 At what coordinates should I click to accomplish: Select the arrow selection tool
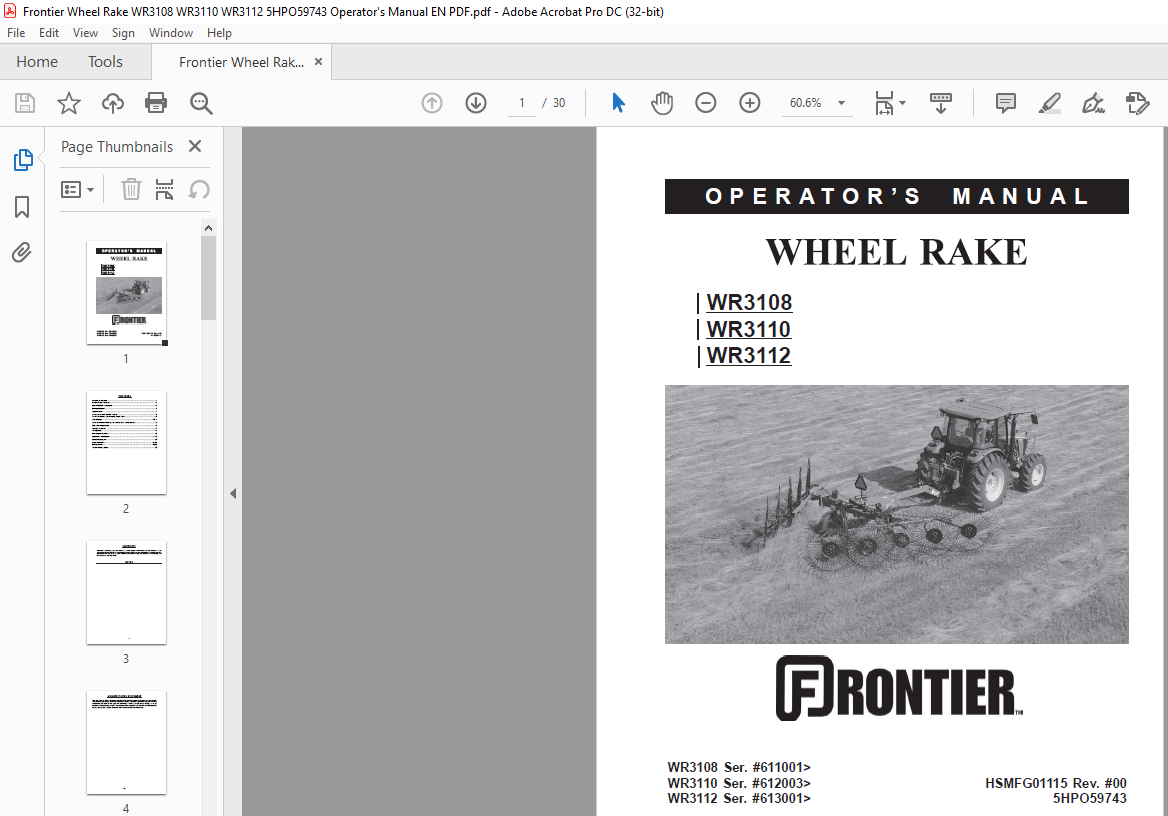pos(618,103)
